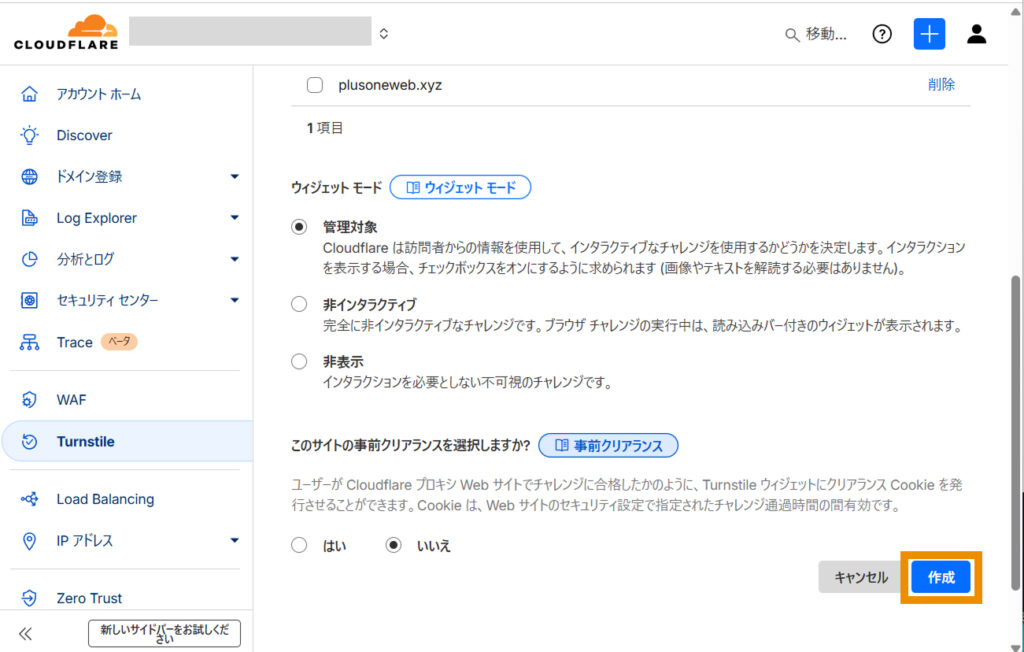Collapse sidebar with double chevron icon

(x=26, y=633)
